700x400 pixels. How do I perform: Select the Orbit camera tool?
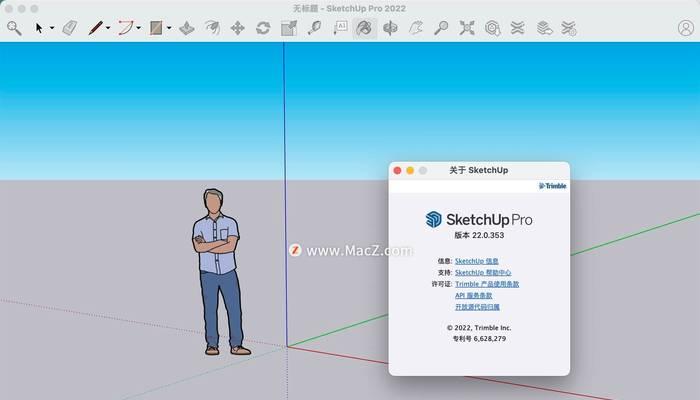point(390,28)
